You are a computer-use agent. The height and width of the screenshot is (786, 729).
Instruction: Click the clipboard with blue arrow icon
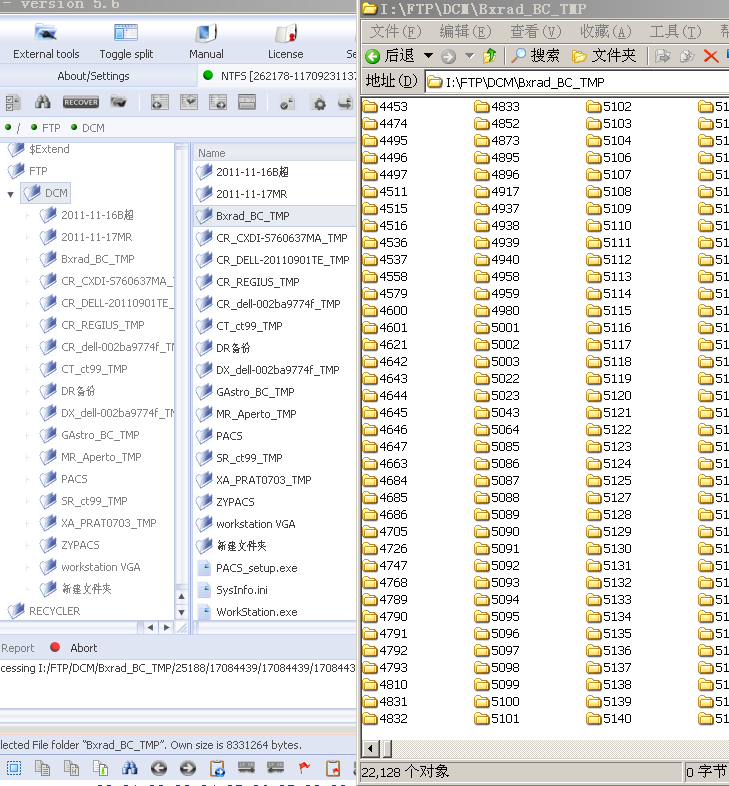pos(218,768)
